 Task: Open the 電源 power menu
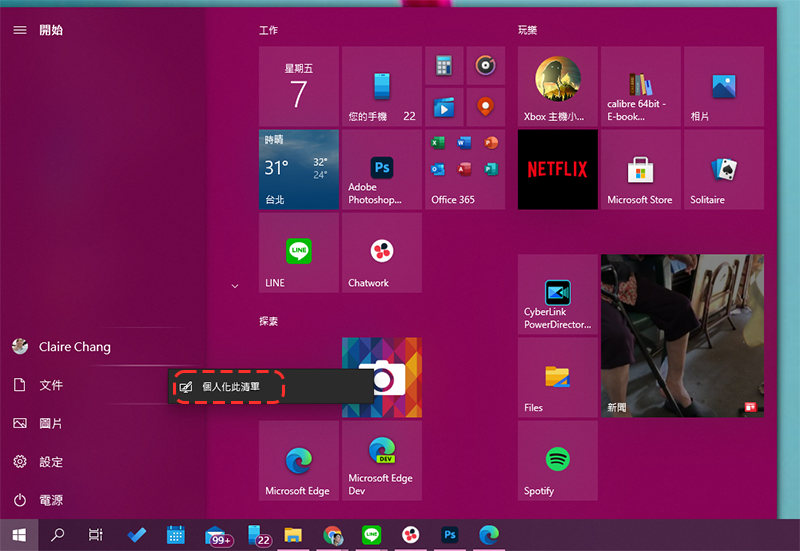point(50,500)
